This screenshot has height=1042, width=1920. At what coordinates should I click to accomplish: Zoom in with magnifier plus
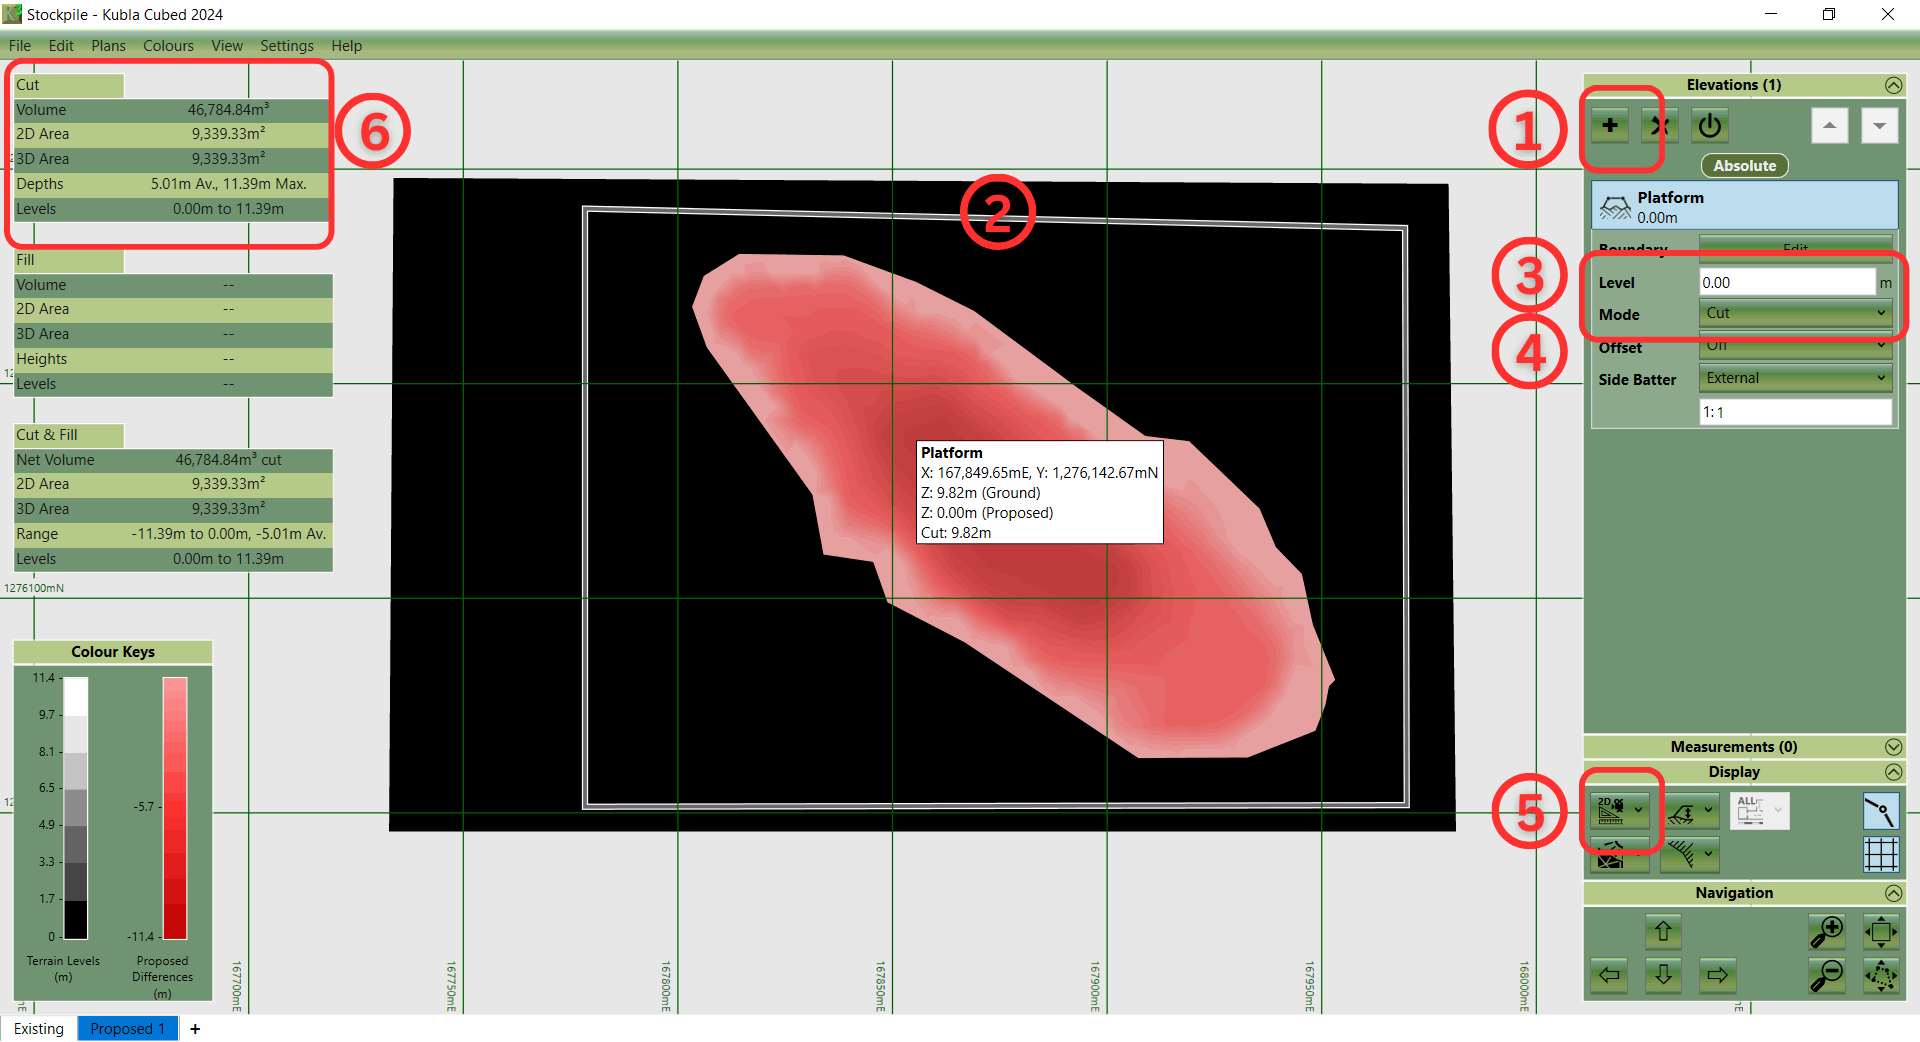tap(1827, 931)
